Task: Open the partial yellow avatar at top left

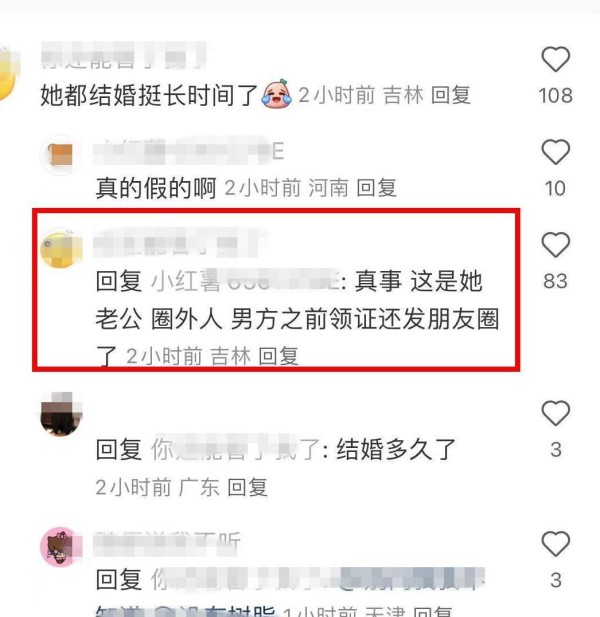Action: coord(8,73)
